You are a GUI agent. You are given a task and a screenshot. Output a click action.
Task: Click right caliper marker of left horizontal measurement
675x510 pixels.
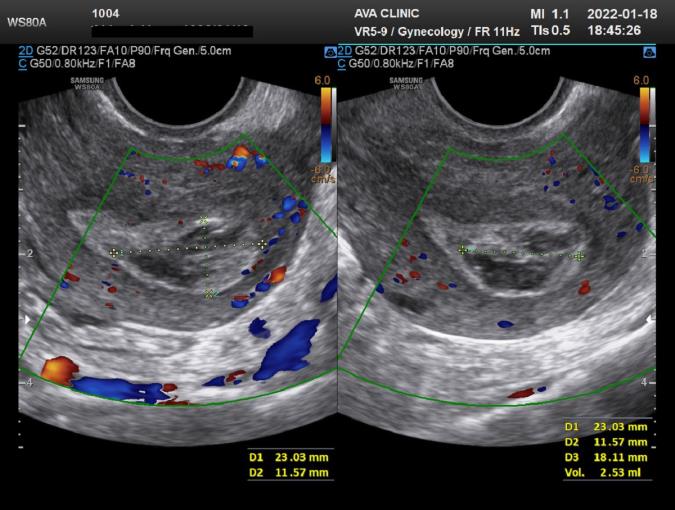(263, 243)
